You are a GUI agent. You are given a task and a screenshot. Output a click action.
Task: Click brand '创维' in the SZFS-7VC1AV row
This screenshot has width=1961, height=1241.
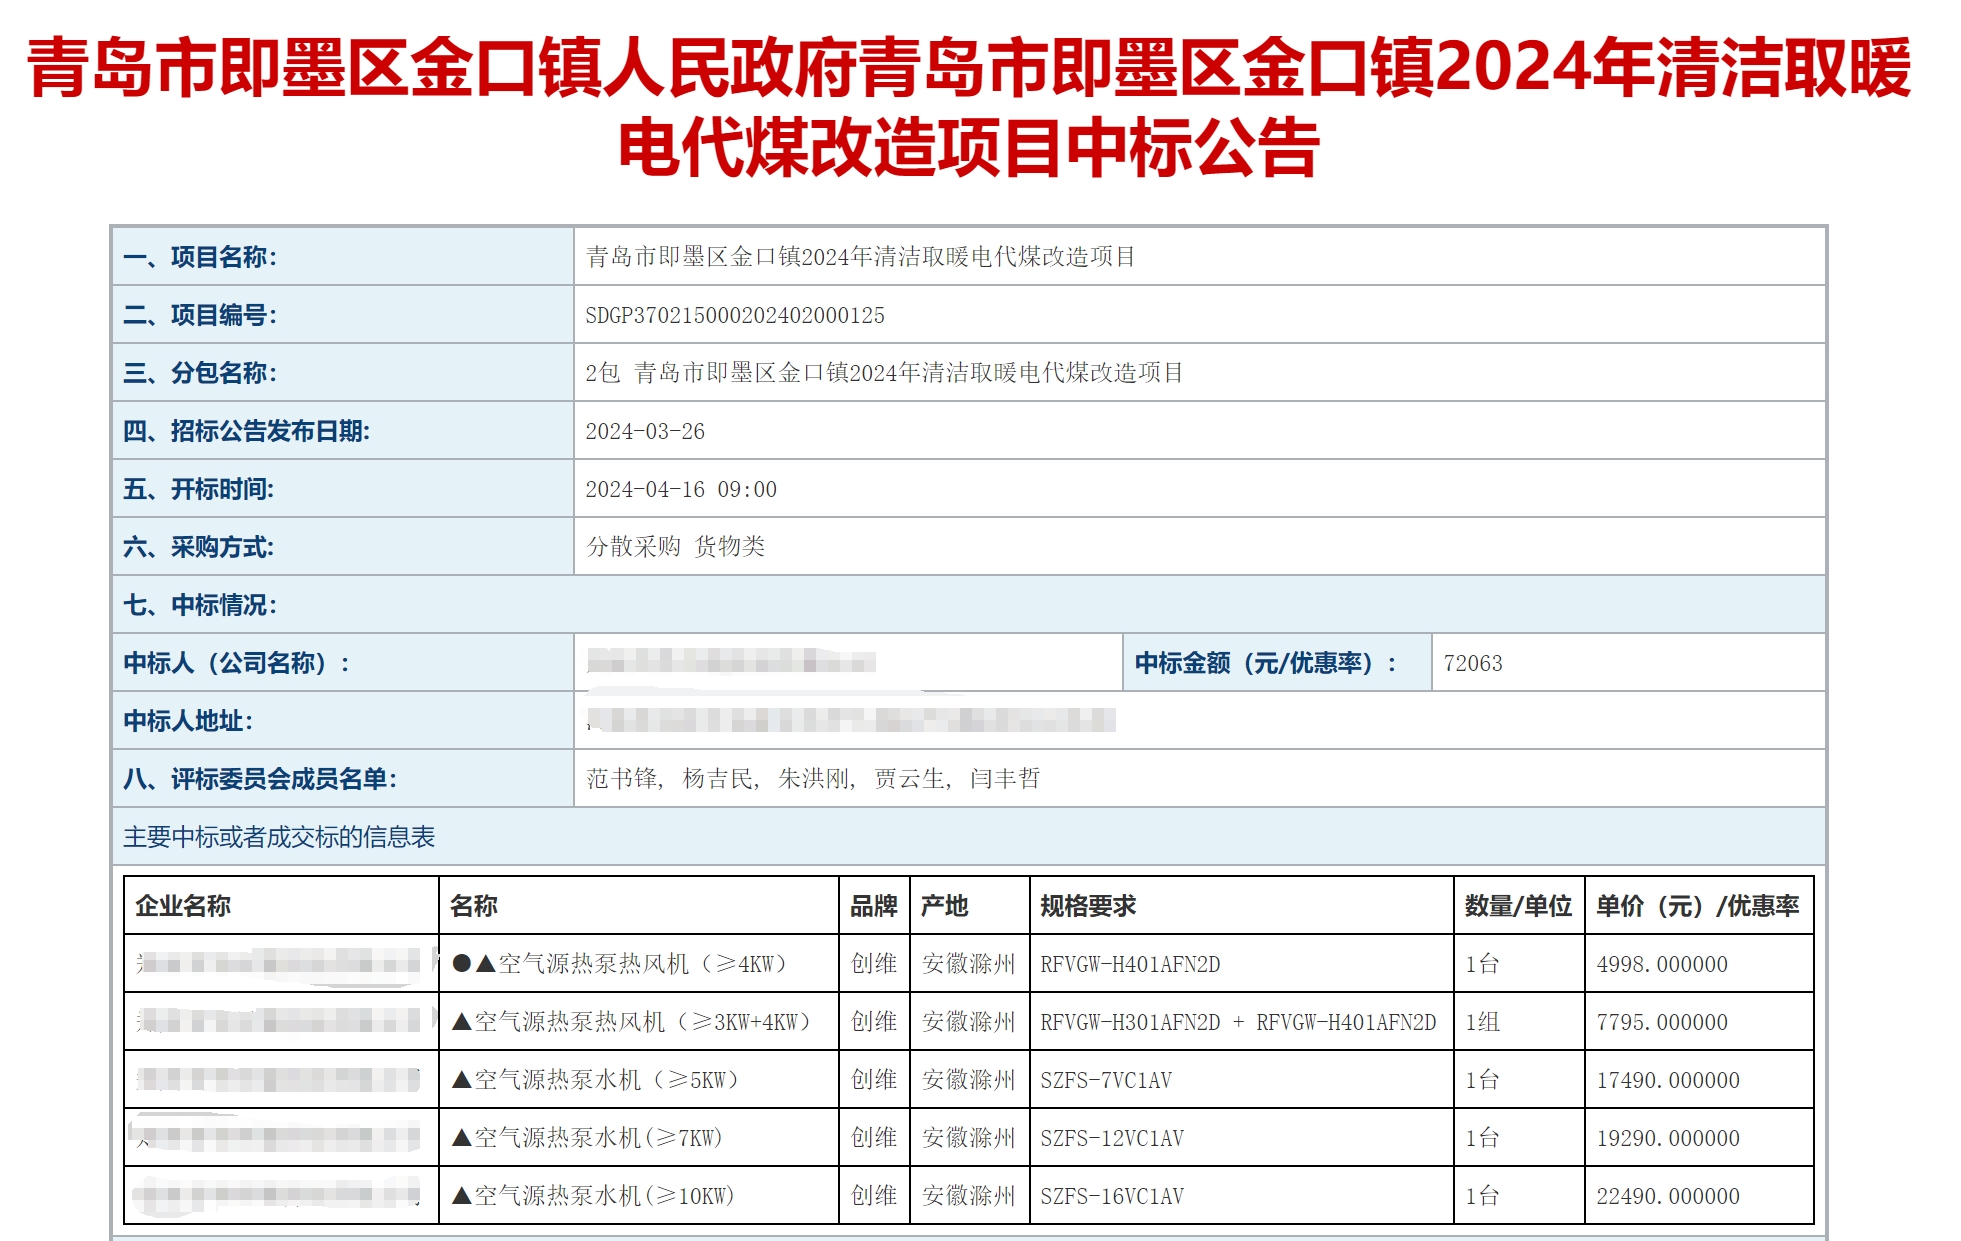tap(874, 1080)
